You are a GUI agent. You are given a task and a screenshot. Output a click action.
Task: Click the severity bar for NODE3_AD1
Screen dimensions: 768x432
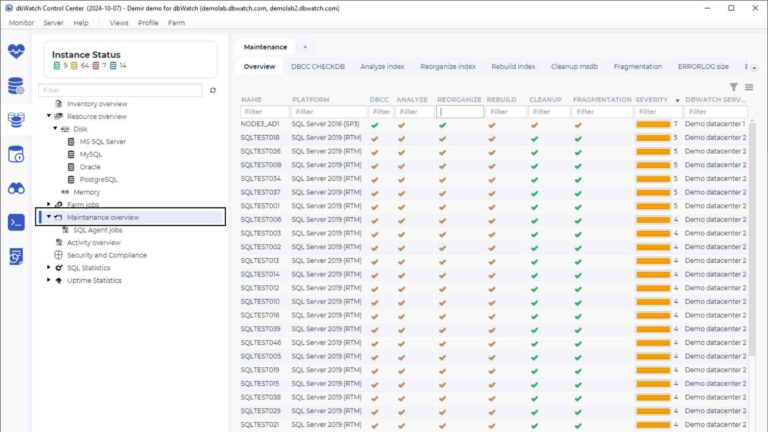[653, 124]
